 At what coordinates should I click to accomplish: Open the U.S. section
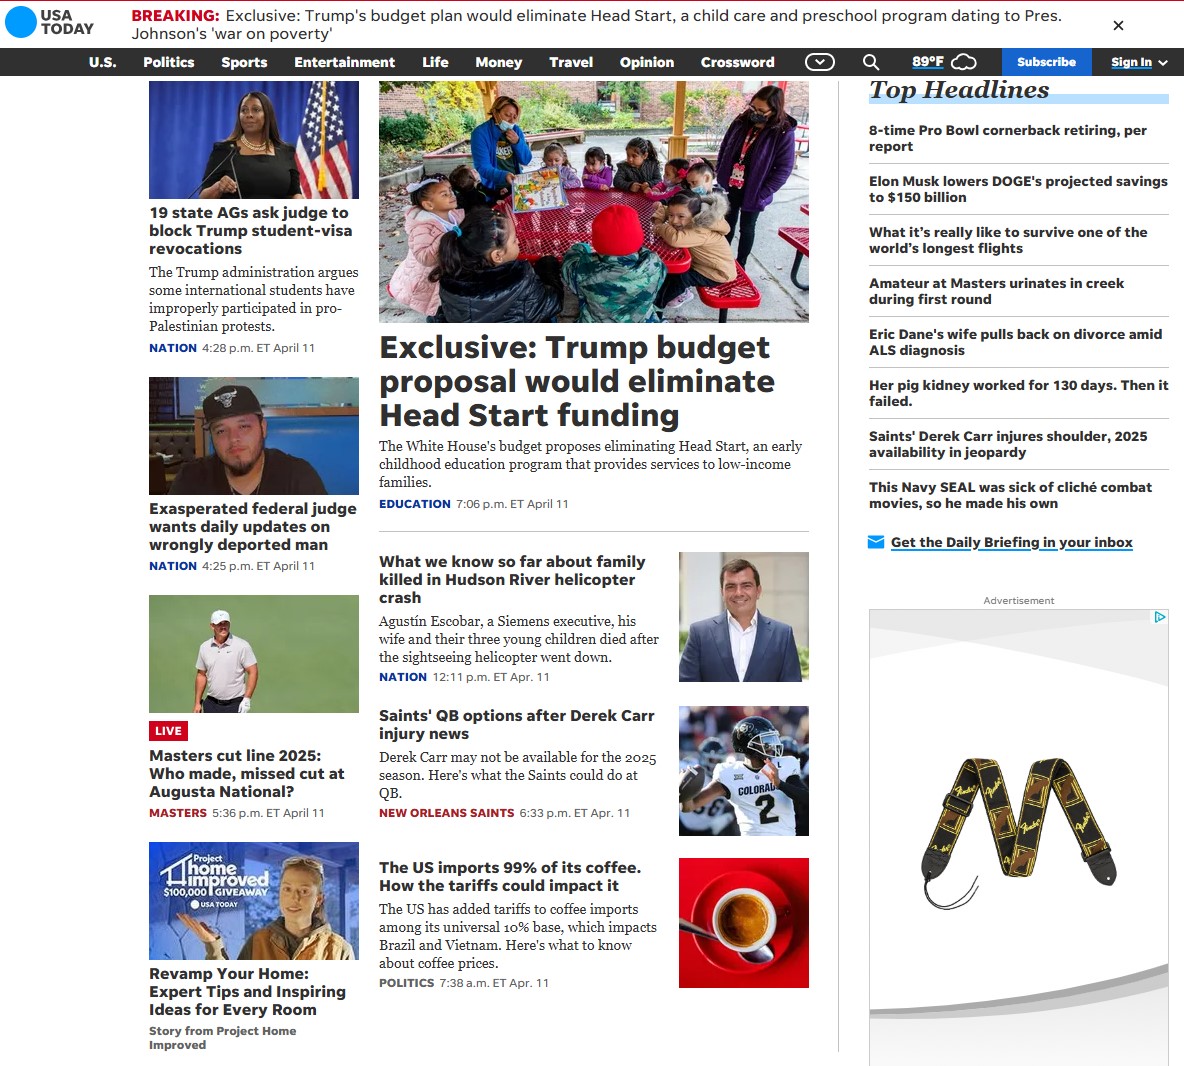pyautogui.click(x=103, y=62)
